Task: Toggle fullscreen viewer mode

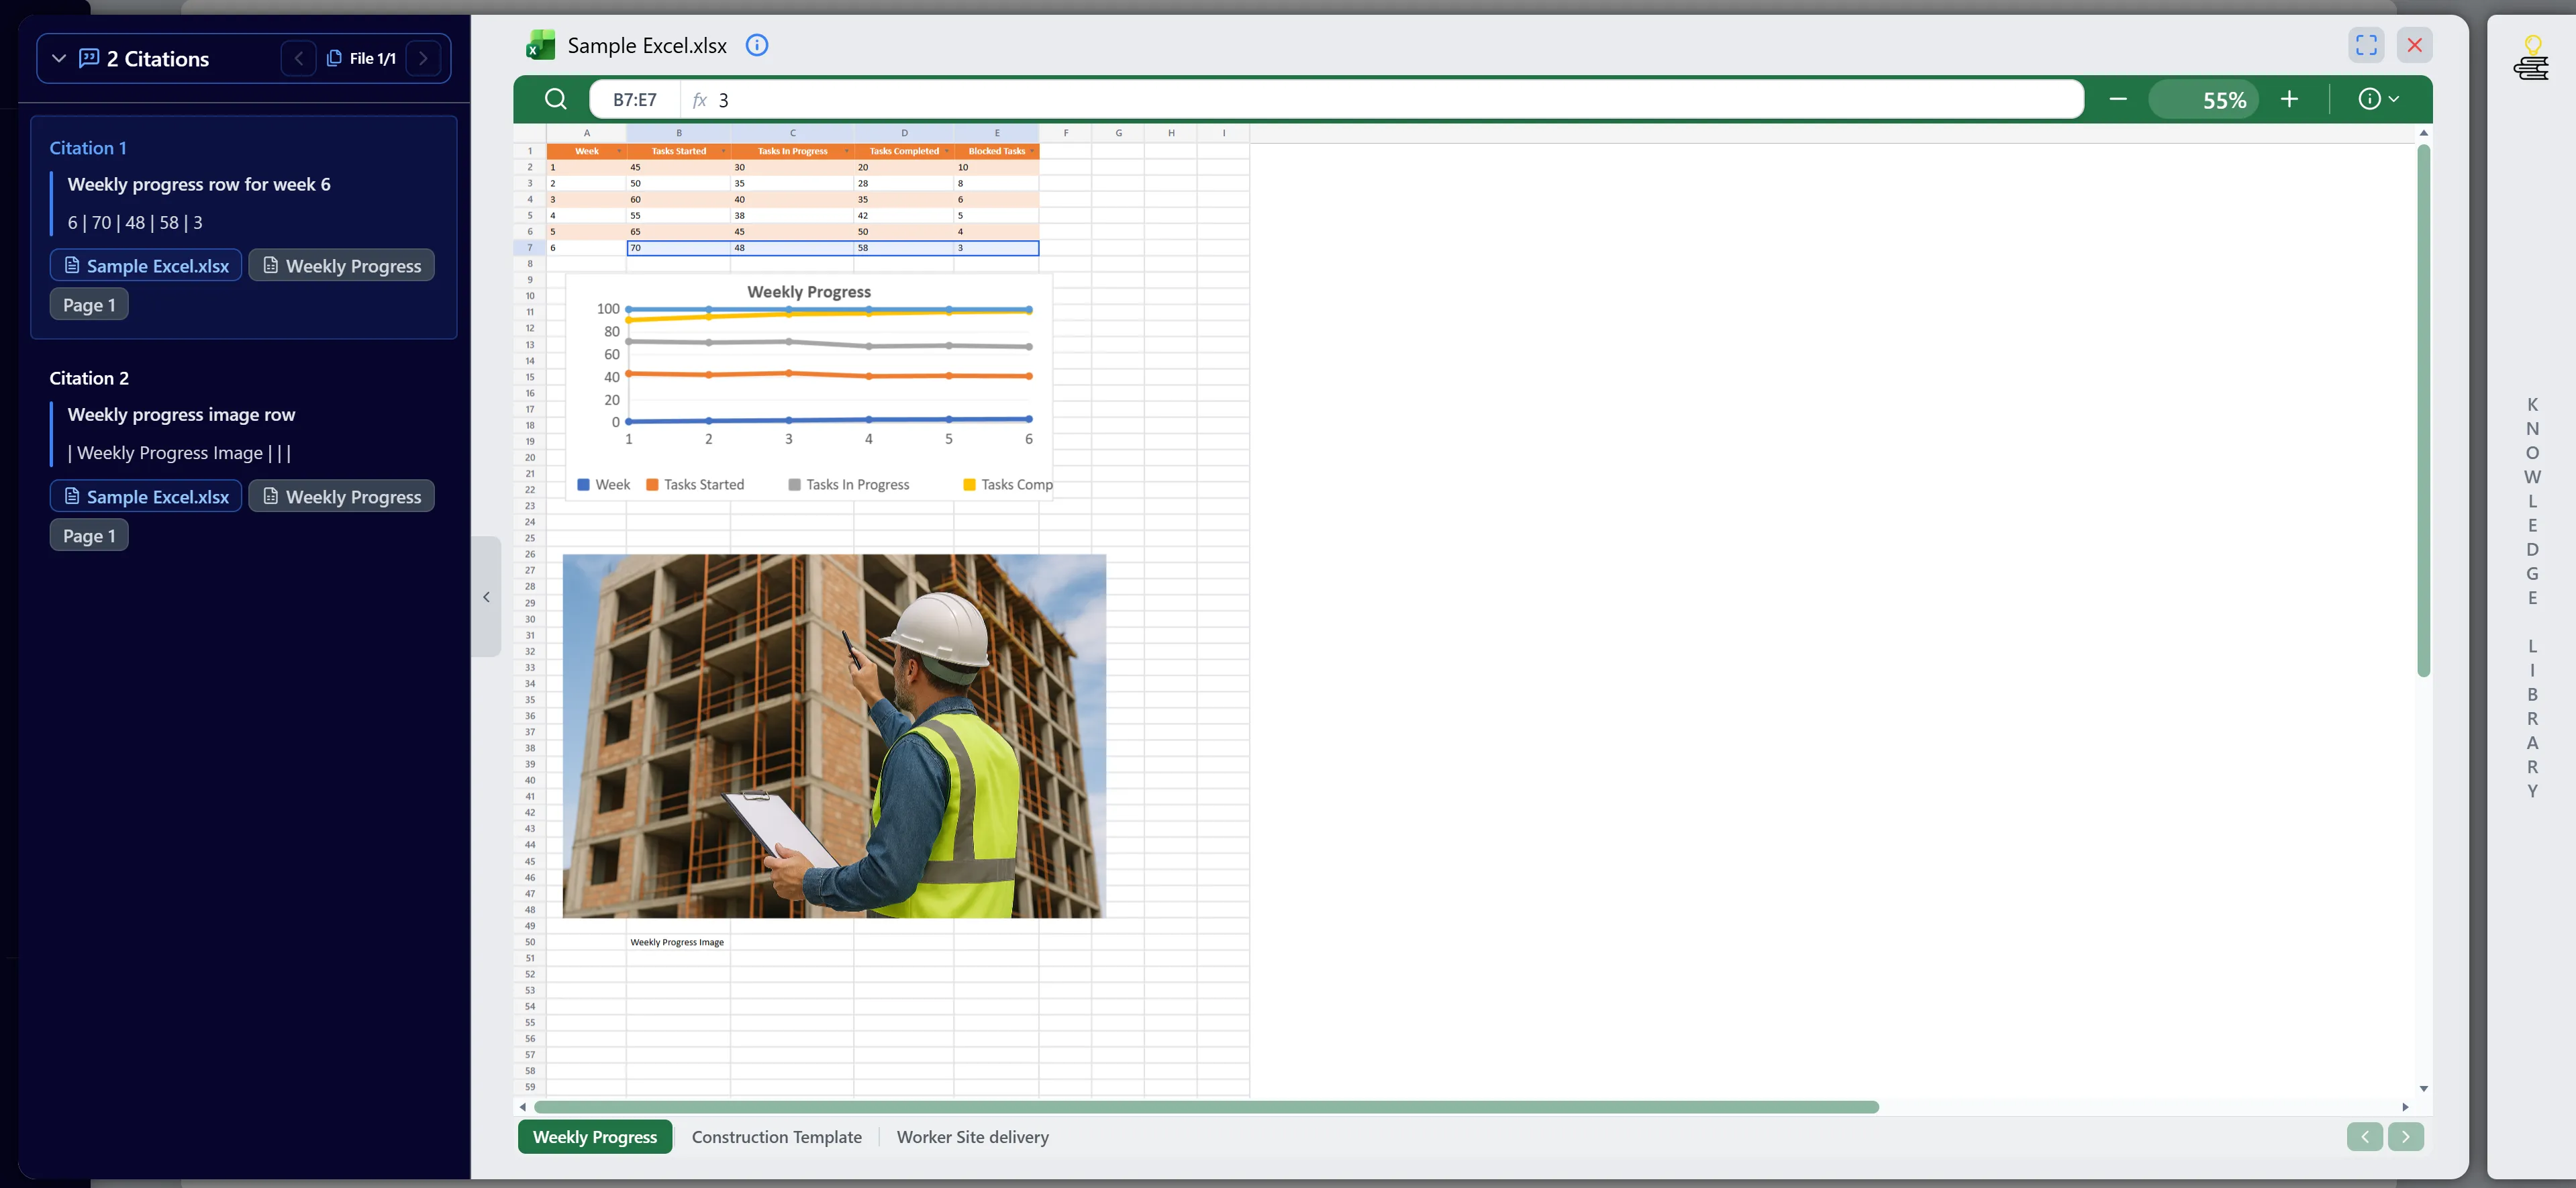Action: (2366, 45)
